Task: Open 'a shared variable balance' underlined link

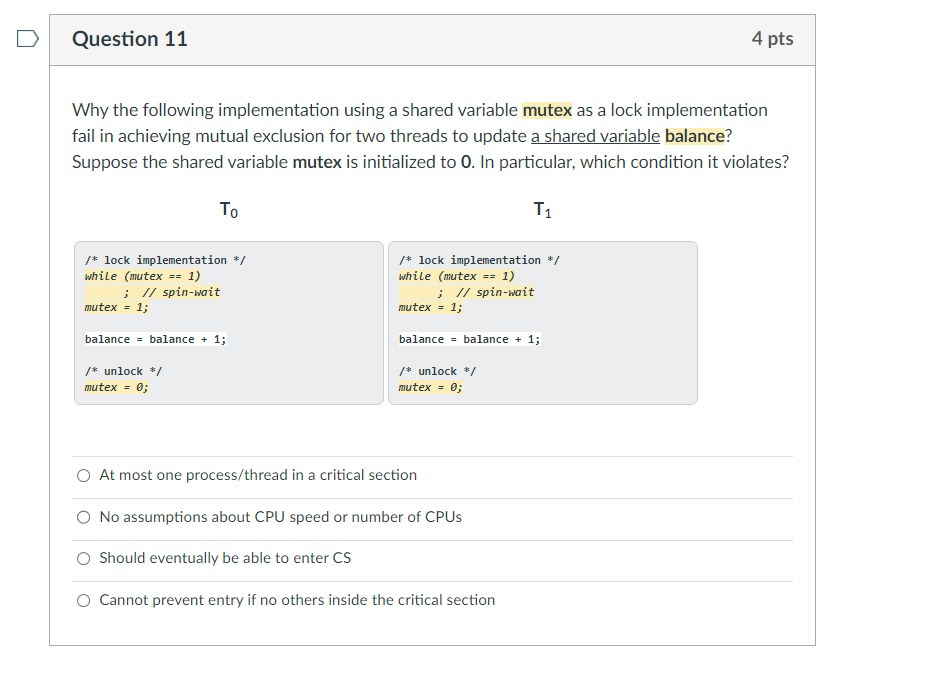Action: (x=596, y=136)
